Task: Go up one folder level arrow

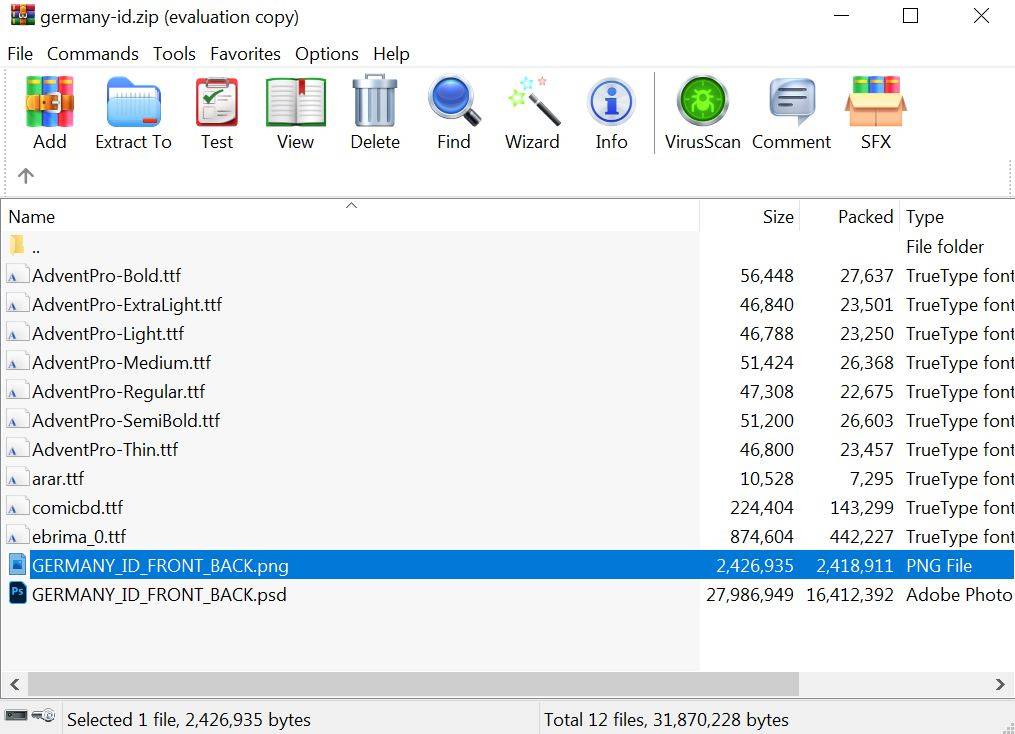Action: pyautogui.click(x=26, y=176)
